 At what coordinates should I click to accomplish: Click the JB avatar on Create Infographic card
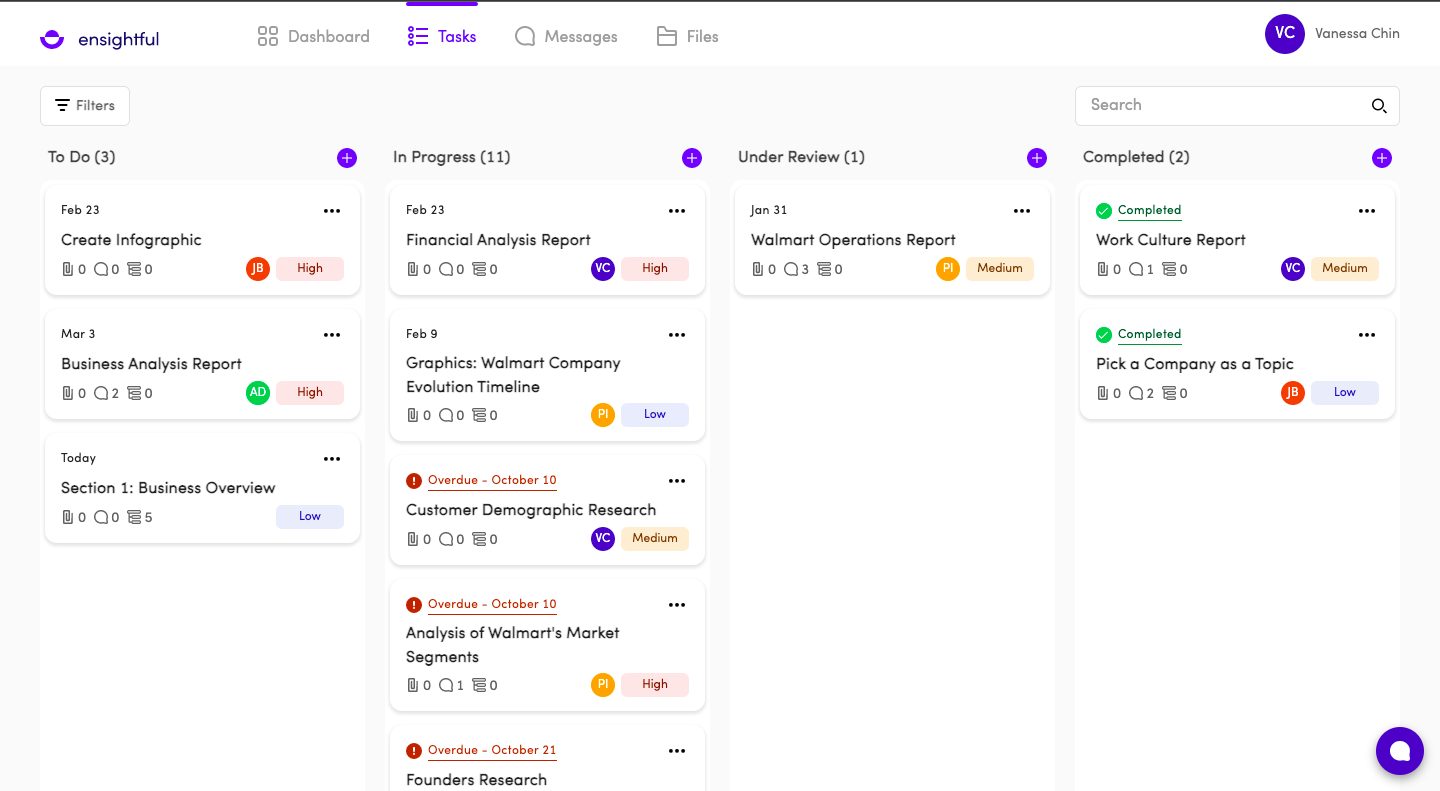257,268
